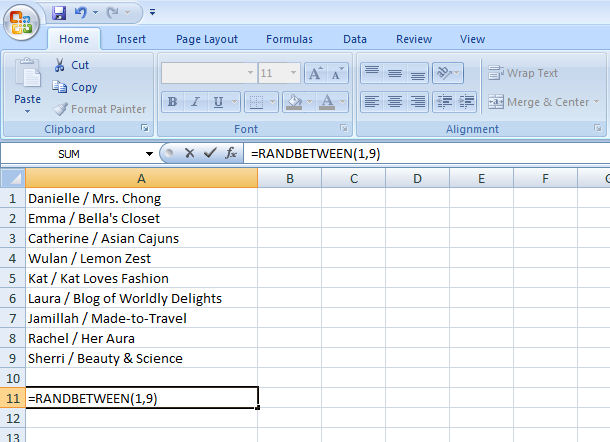Click Merge & Center

pyautogui.click(x=539, y=102)
